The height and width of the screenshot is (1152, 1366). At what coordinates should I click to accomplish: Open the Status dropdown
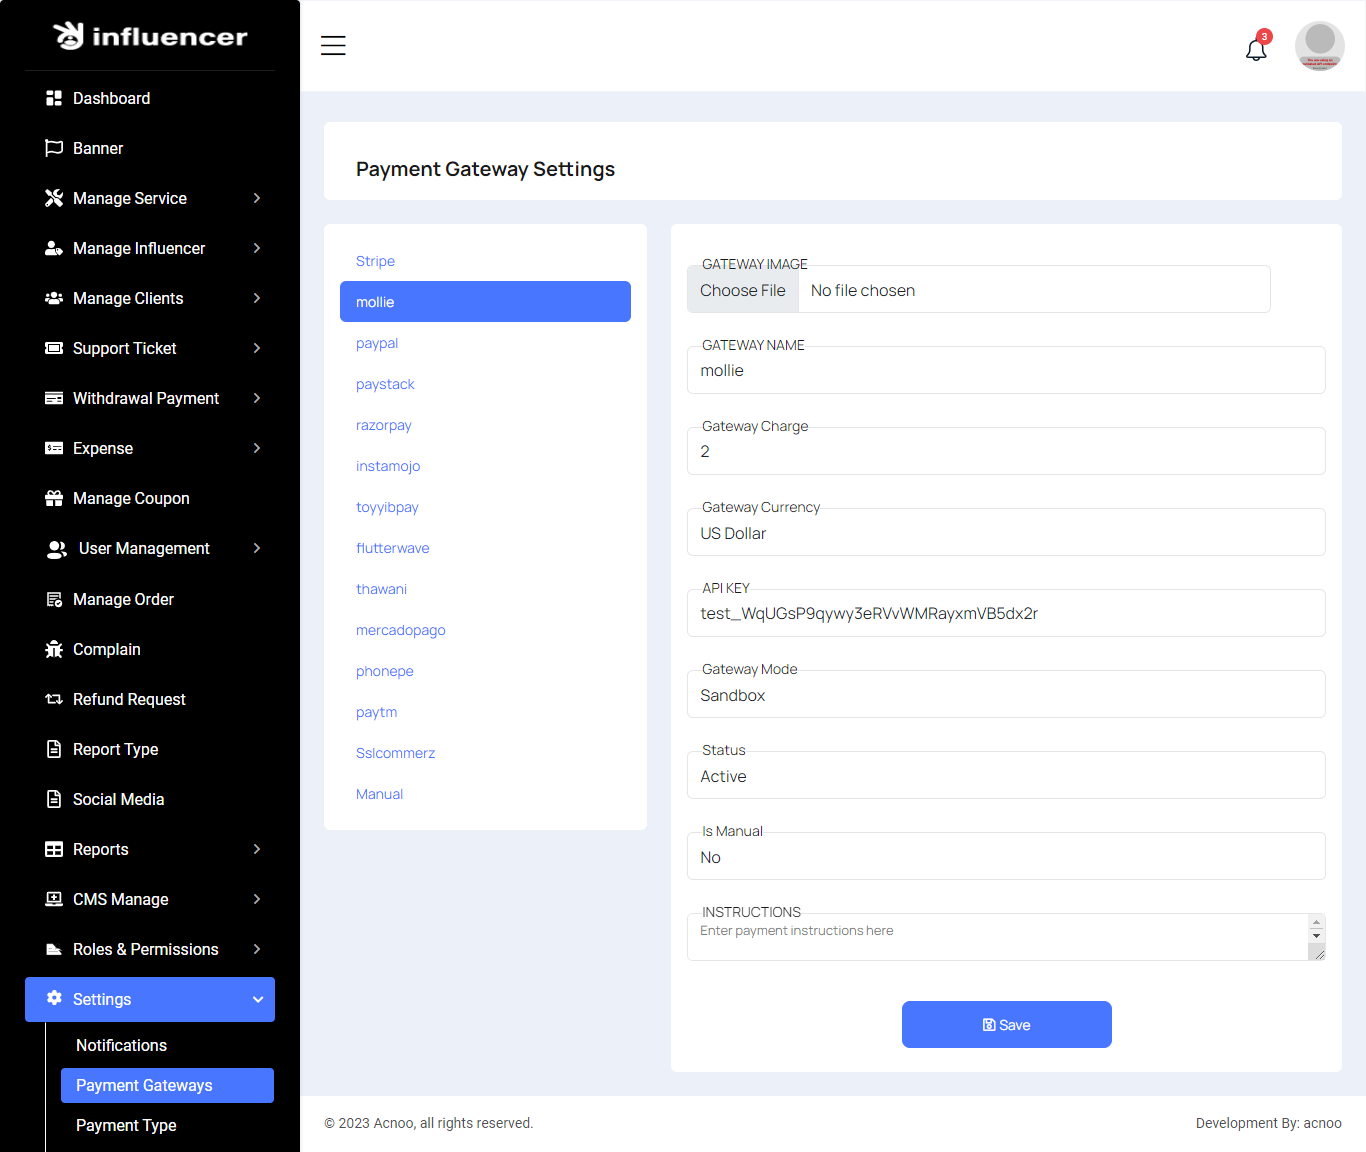(1005, 776)
